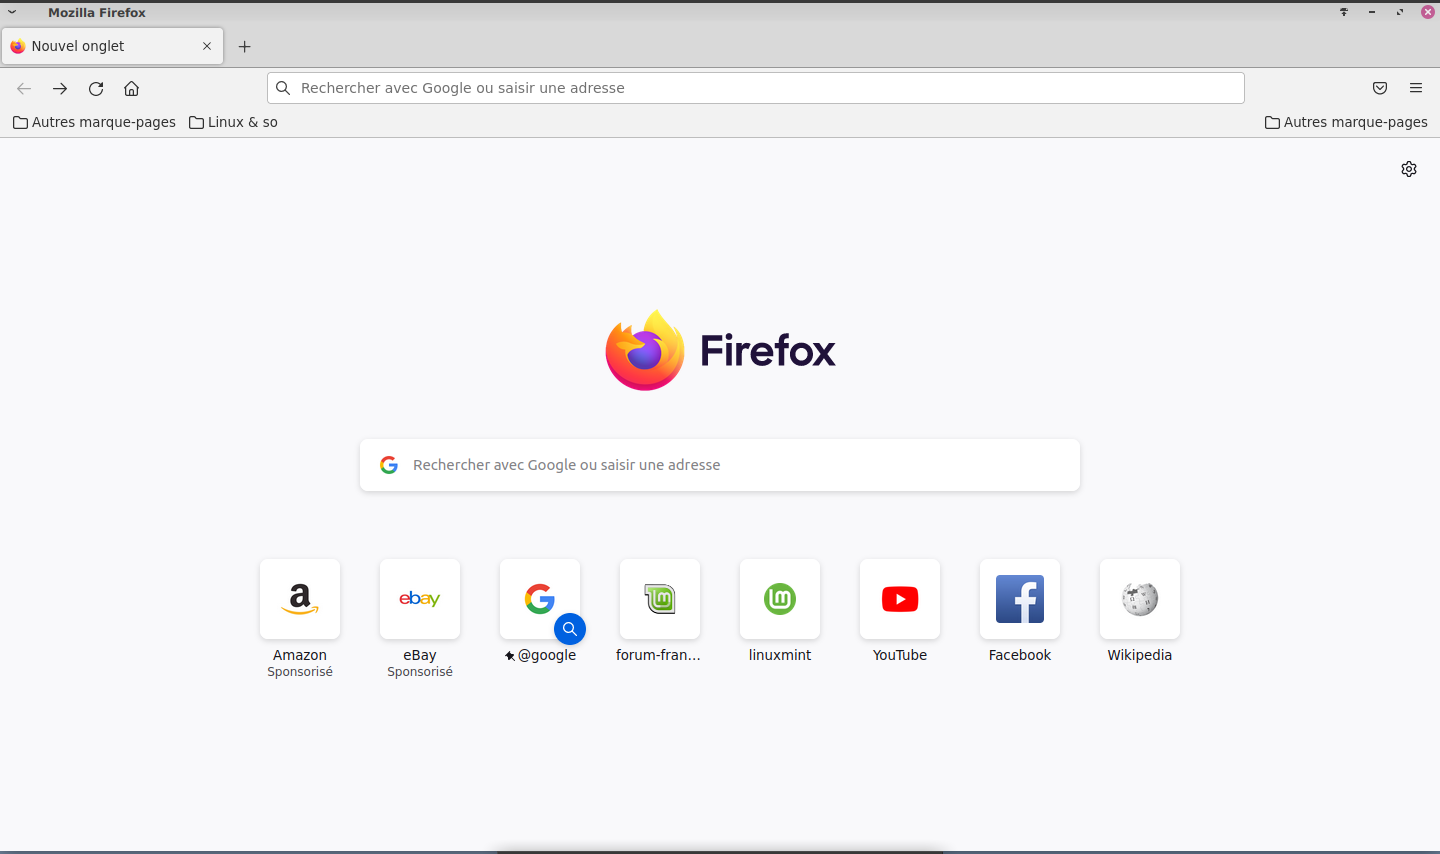Click the Google search box under the Firefox logo
The width and height of the screenshot is (1440, 854).
720,465
